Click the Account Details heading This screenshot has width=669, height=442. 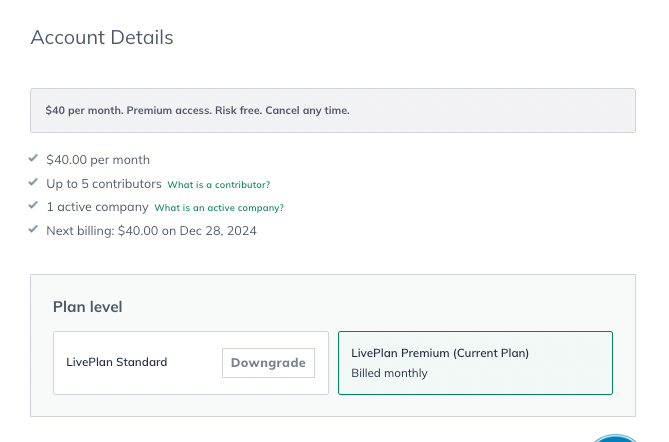coord(102,38)
